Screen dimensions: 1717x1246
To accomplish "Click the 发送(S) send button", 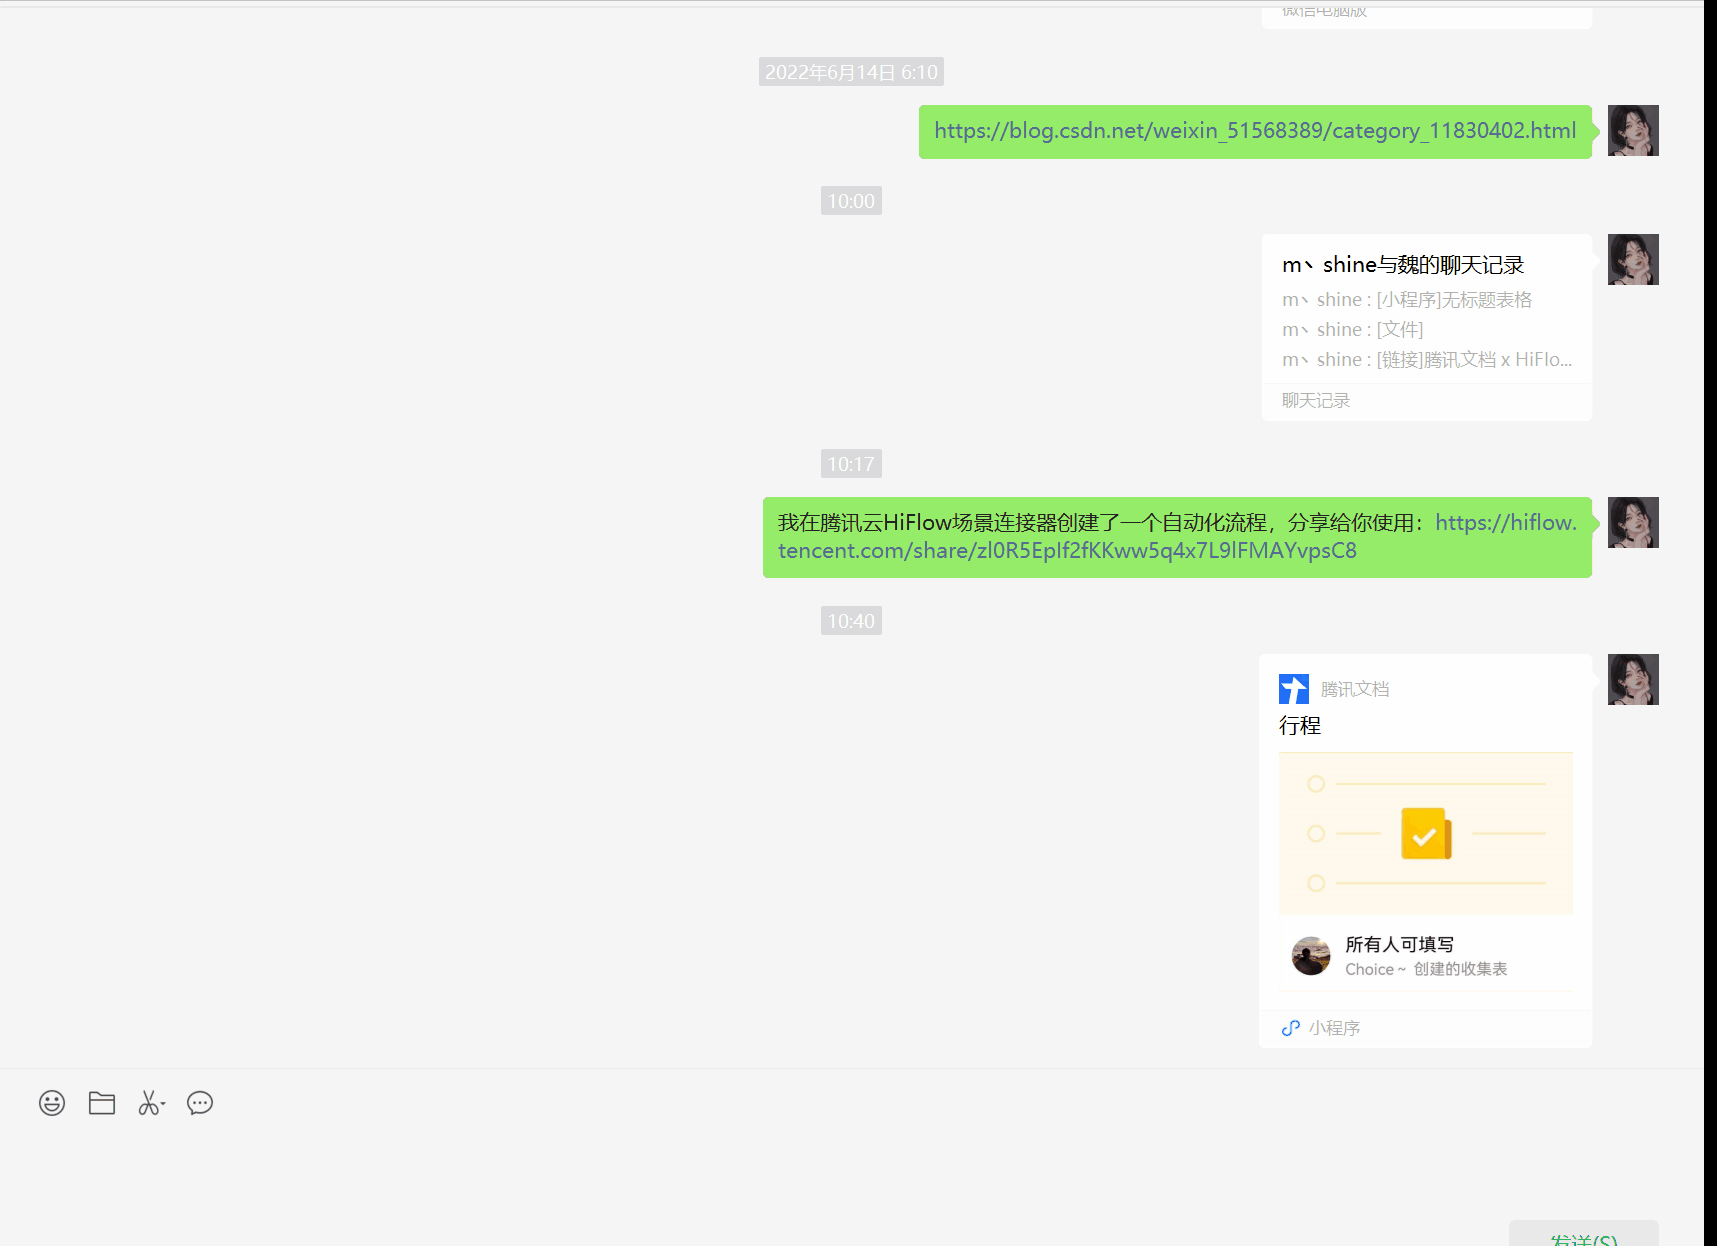I will tap(1584, 1234).
